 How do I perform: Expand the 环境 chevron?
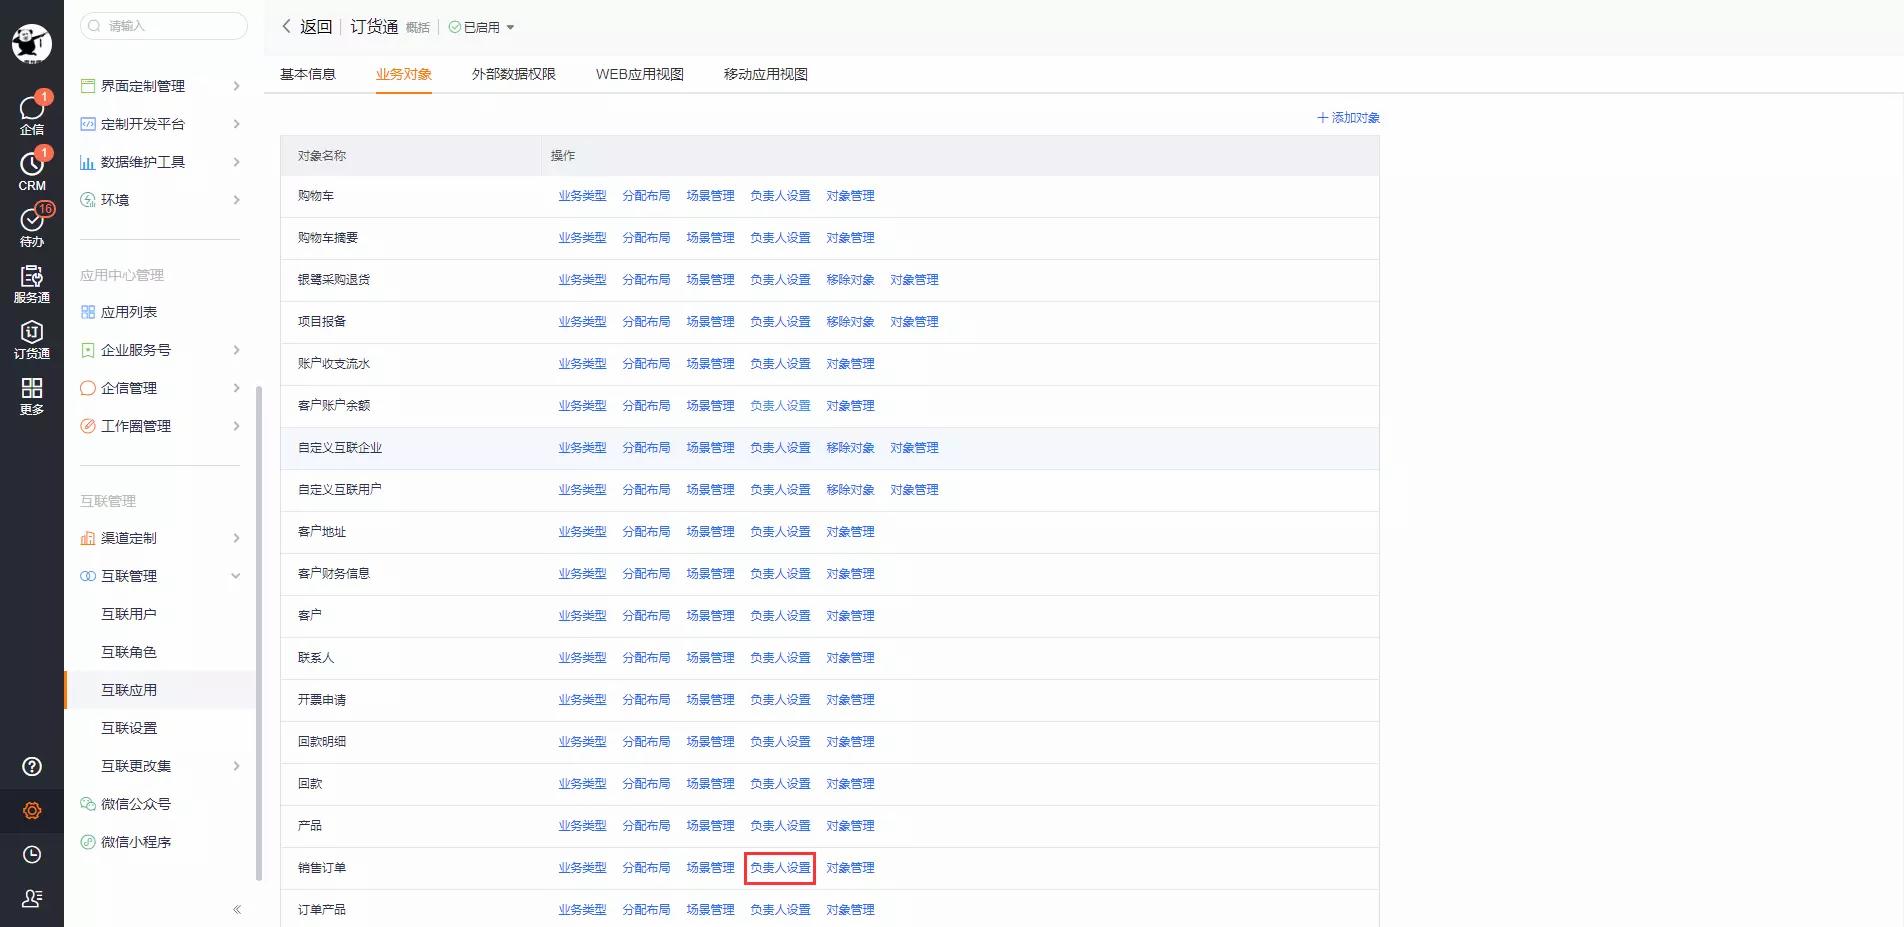(x=237, y=200)
